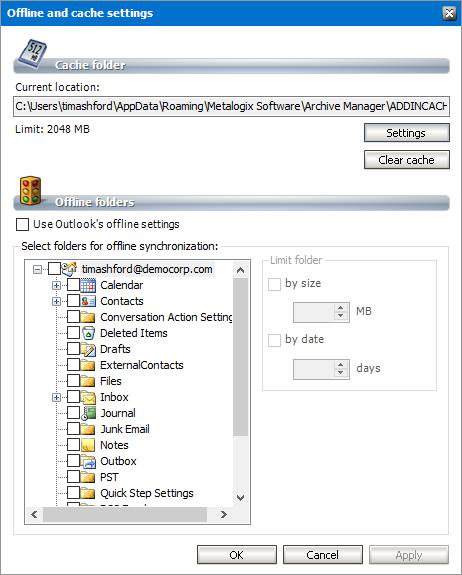The height and width of the screenshot is (575, 462).
Task: Check the Deleted Items folder checkbox
Action: 73,333
